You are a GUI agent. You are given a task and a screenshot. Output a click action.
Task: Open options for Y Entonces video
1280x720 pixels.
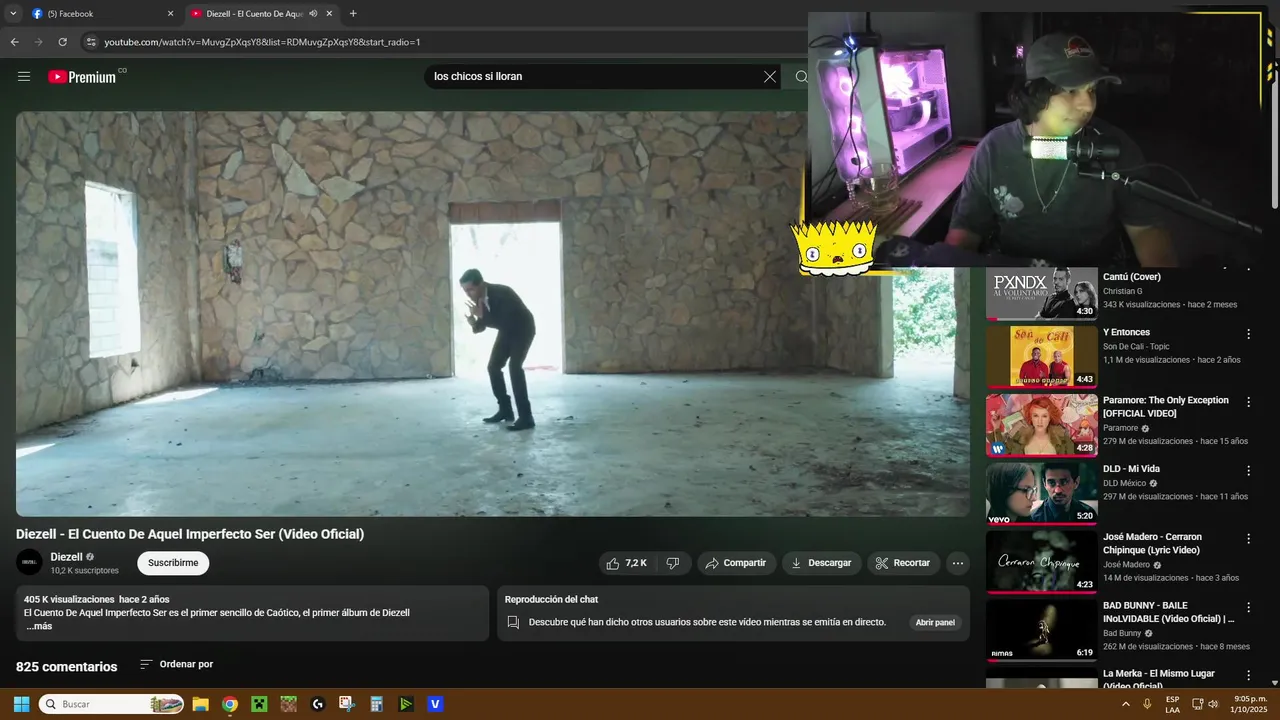(x=1248, y=334)
